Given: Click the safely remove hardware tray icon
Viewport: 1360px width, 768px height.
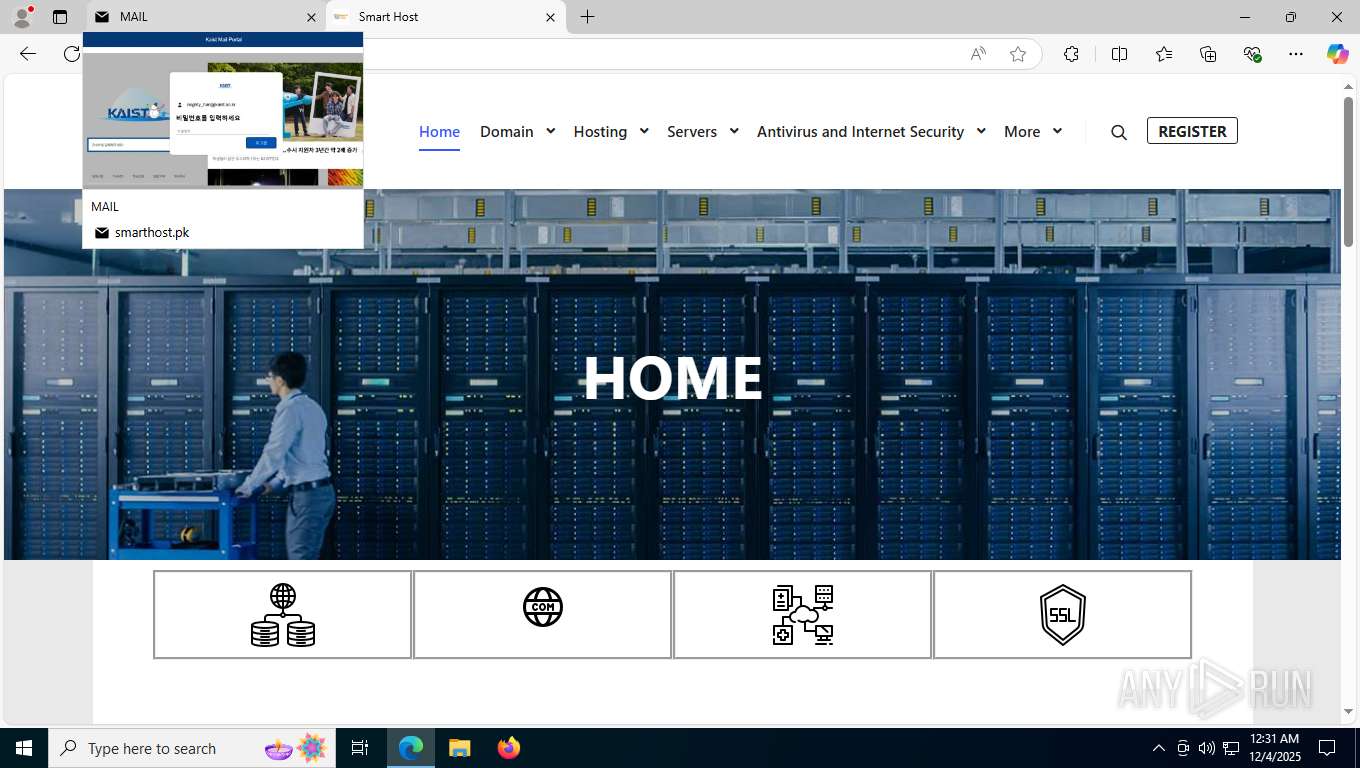Looking at the screenshot, I should 1183,748.
